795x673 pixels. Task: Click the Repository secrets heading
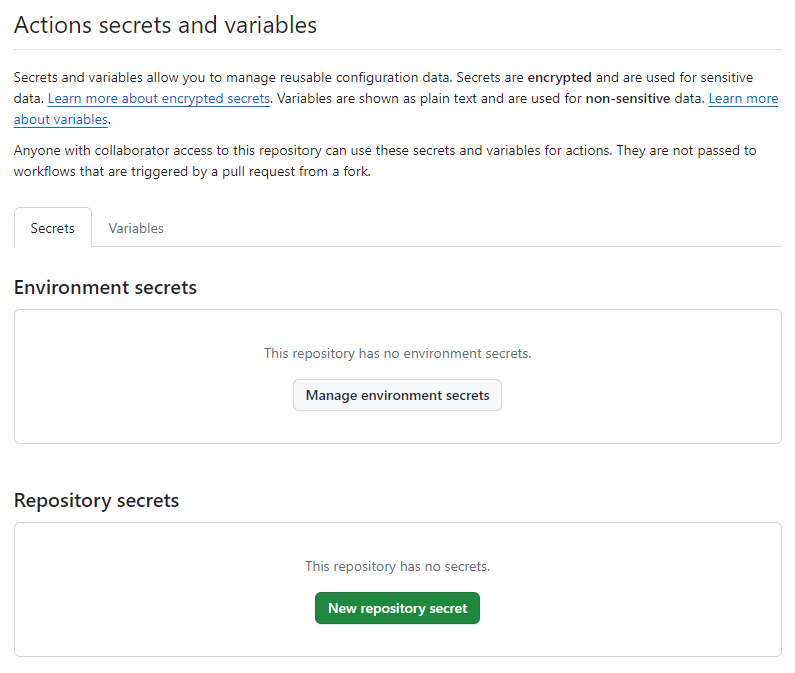pos(96,501)
